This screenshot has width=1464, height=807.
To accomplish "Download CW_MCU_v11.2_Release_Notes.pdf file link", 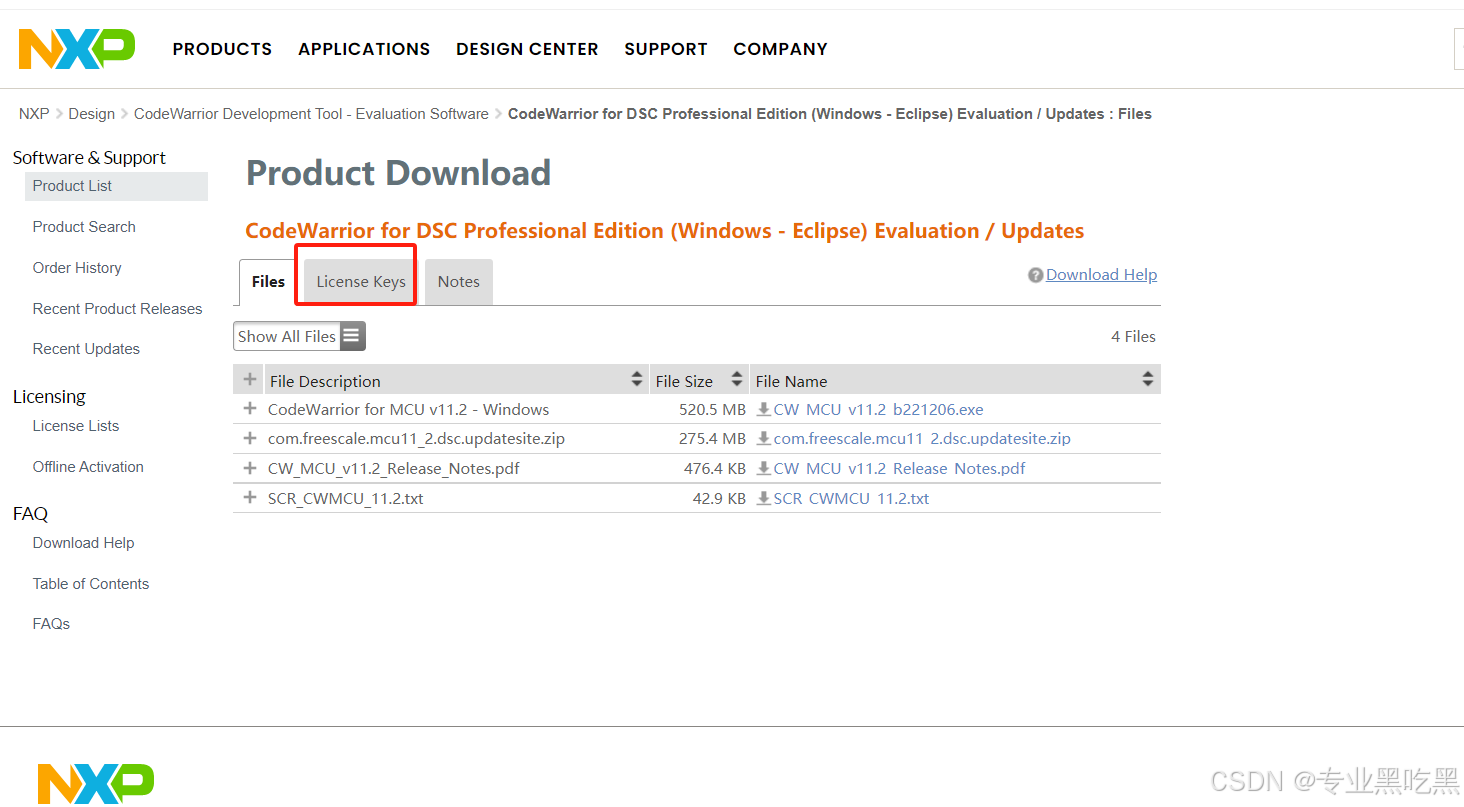I will [x=899, y=468].
